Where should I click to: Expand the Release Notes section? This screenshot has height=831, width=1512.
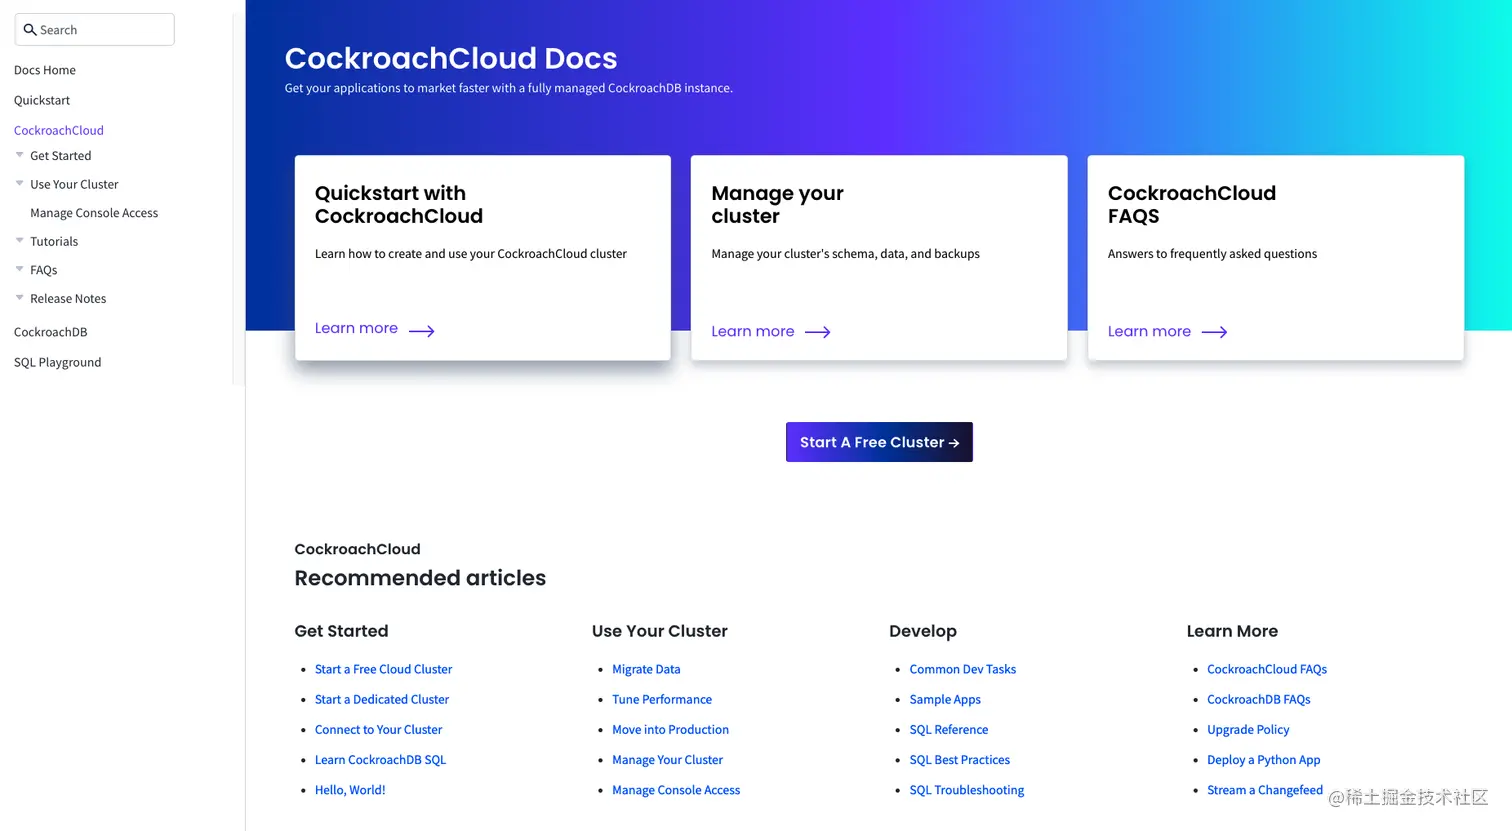tap(19, 298)
